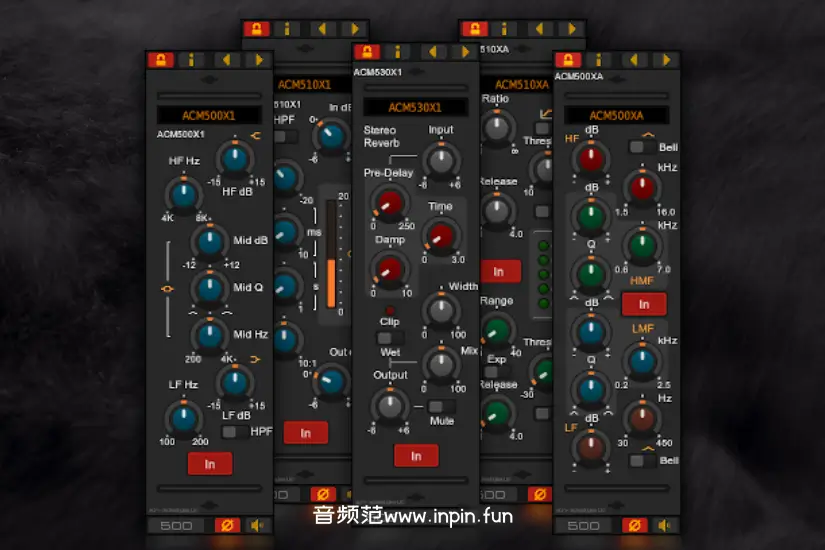The image size is (825, 550).
Task: Click the lock icon on ACM500XA panel
Action: (x=568, y=60)
